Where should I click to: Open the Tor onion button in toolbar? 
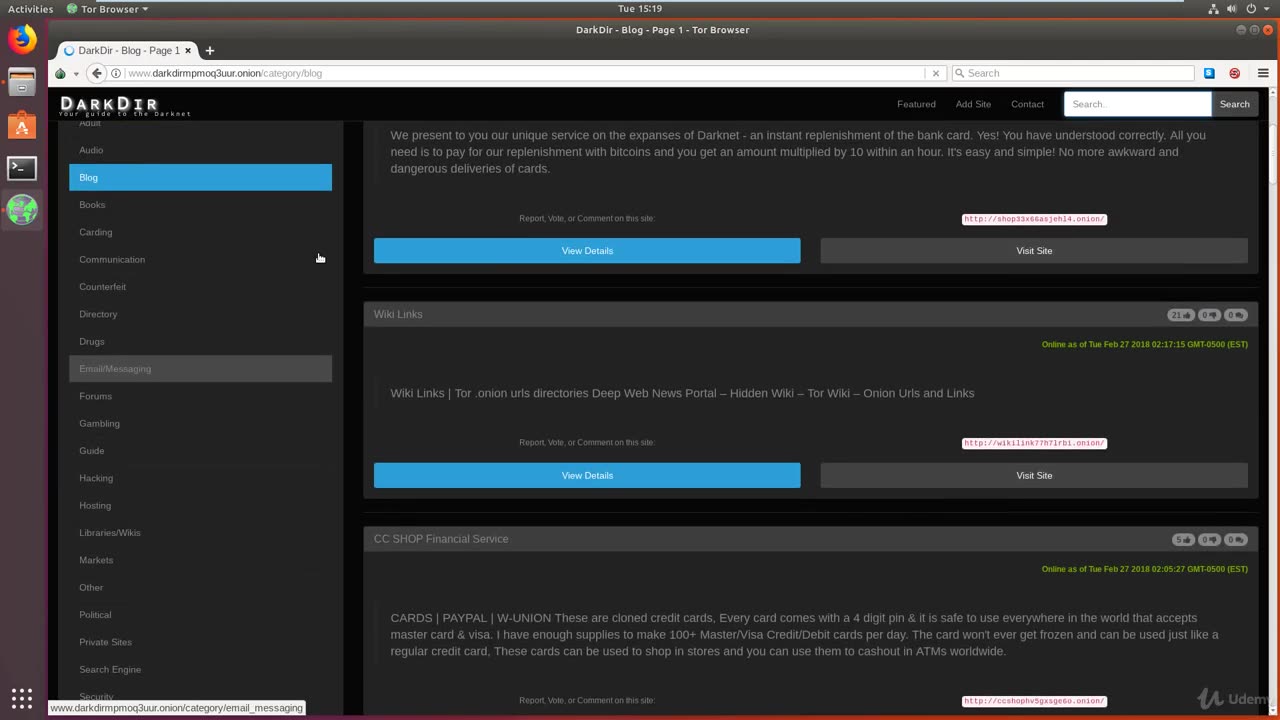[x=61, y=73]
